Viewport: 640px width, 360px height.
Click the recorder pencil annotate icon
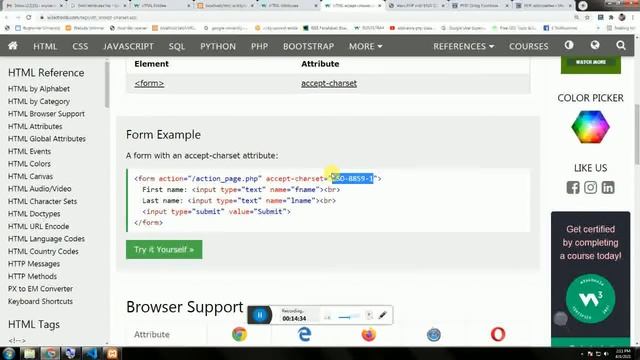pyautogui.click(x=382, y=315)
